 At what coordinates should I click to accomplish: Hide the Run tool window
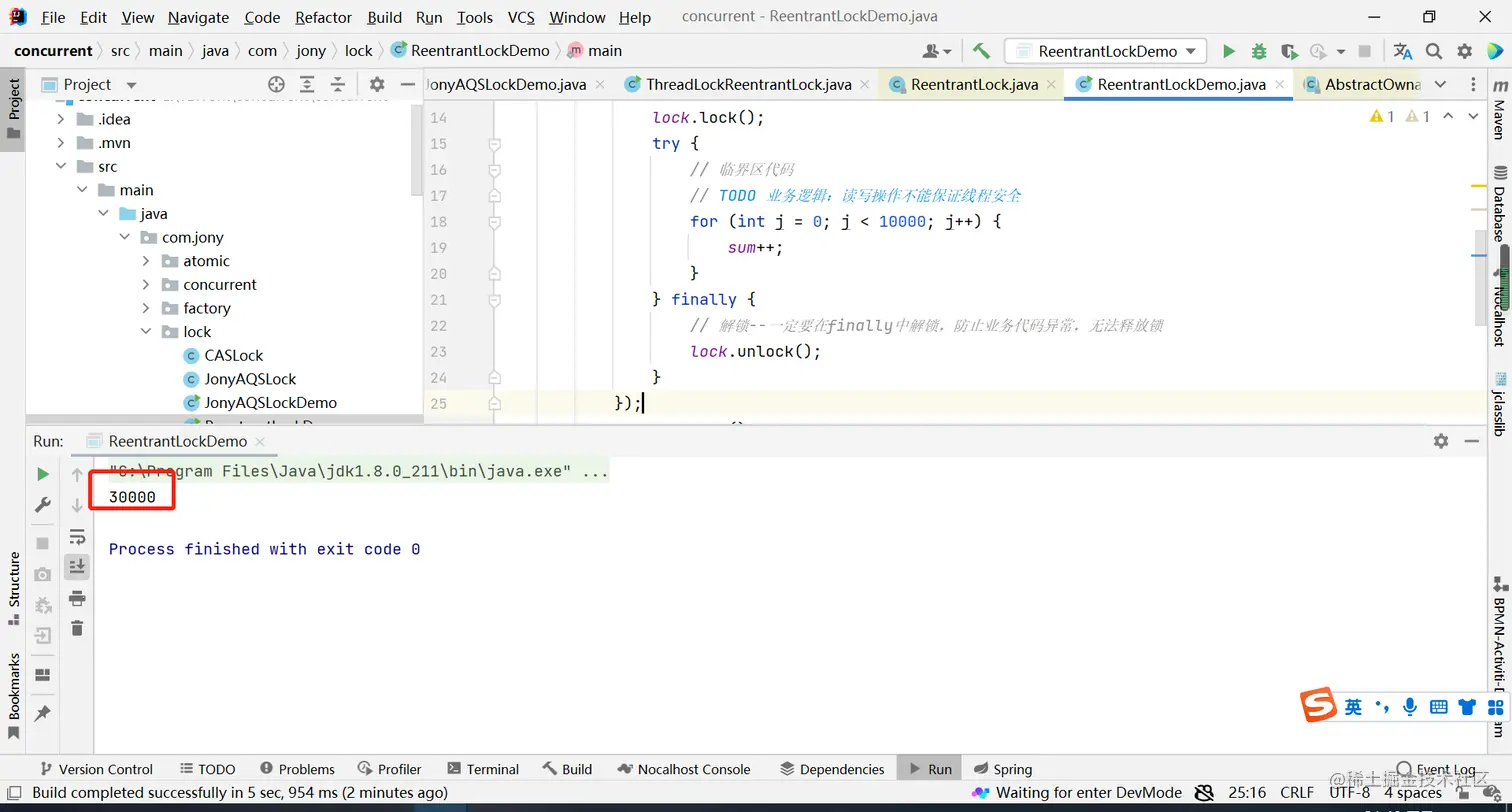pyautogui.click(x=1472, y=441)
